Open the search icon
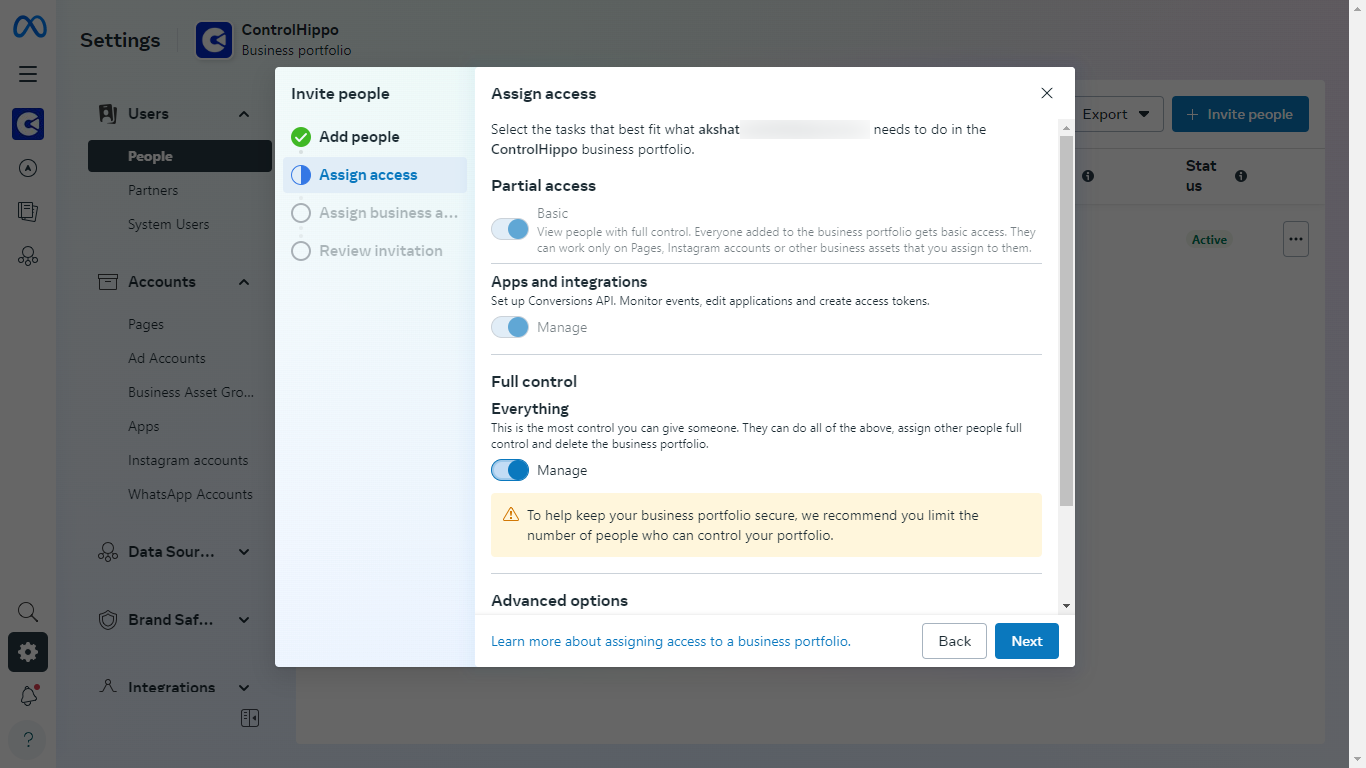 click(x=28, y=611)
